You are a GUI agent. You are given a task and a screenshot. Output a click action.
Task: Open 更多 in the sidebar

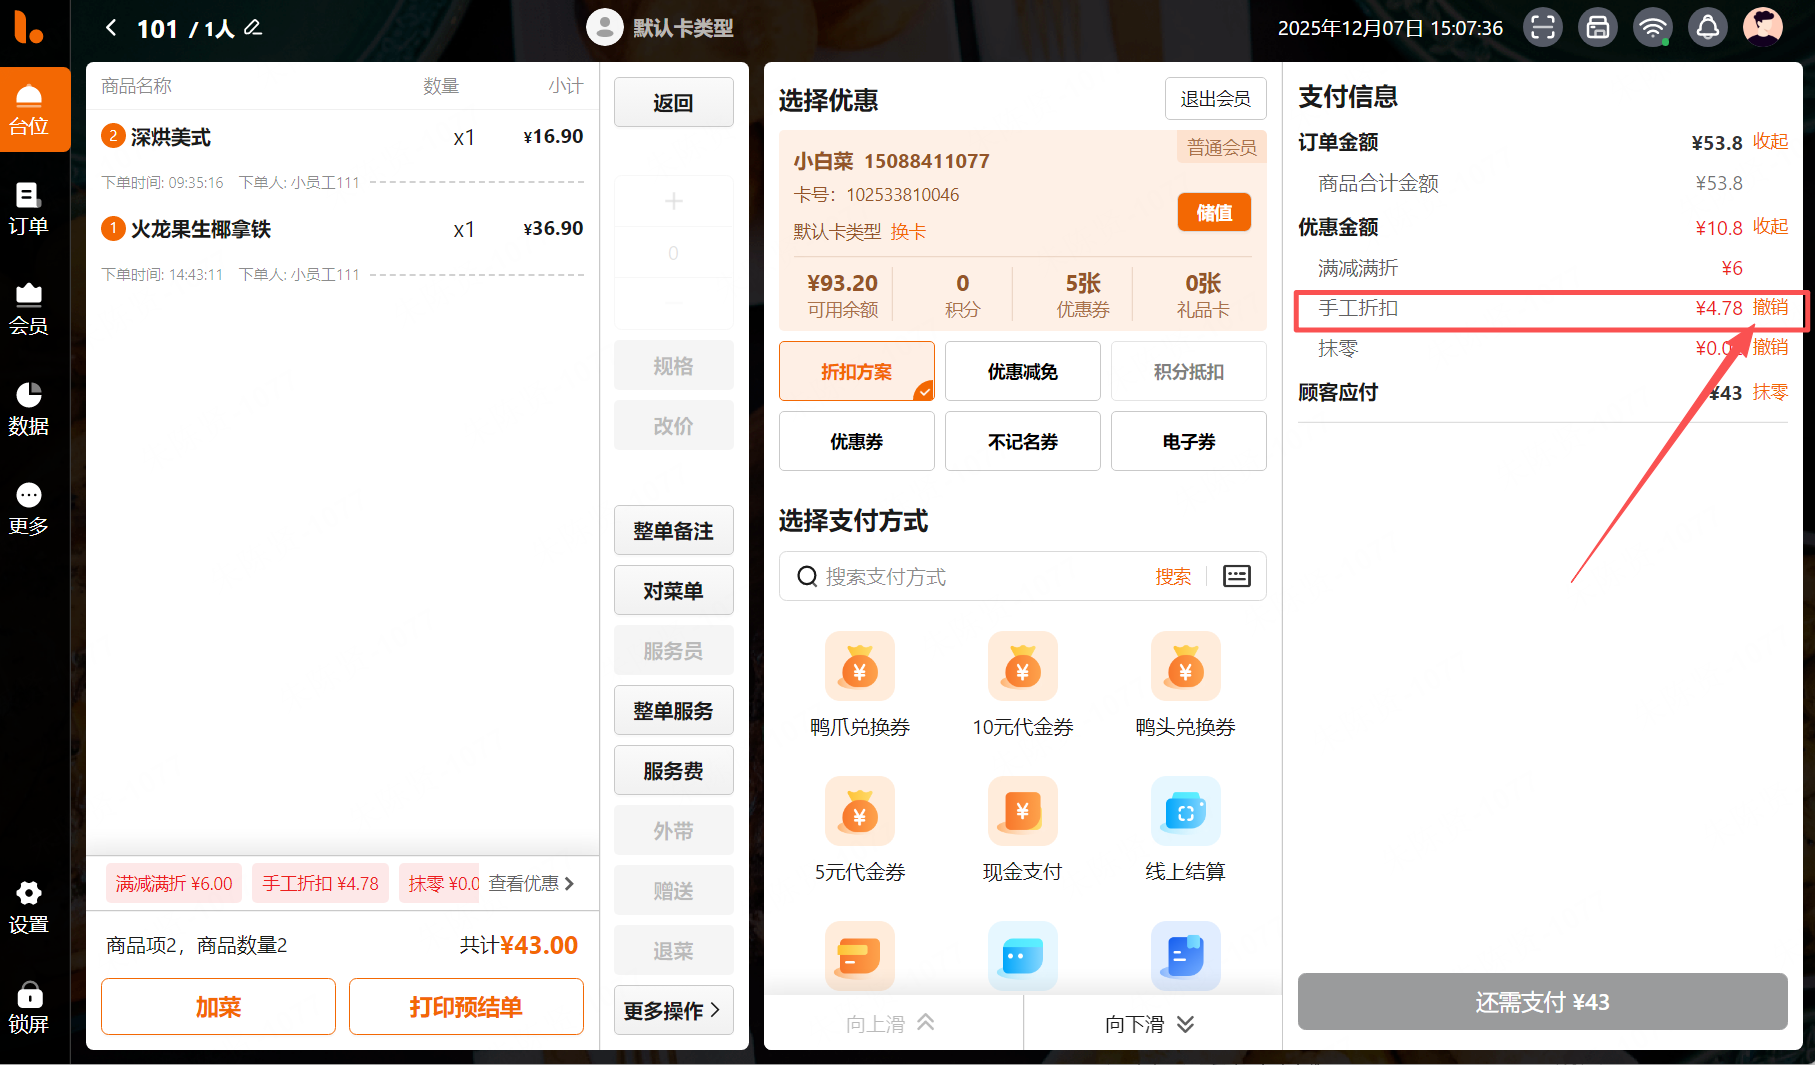[x=29, y=509]
